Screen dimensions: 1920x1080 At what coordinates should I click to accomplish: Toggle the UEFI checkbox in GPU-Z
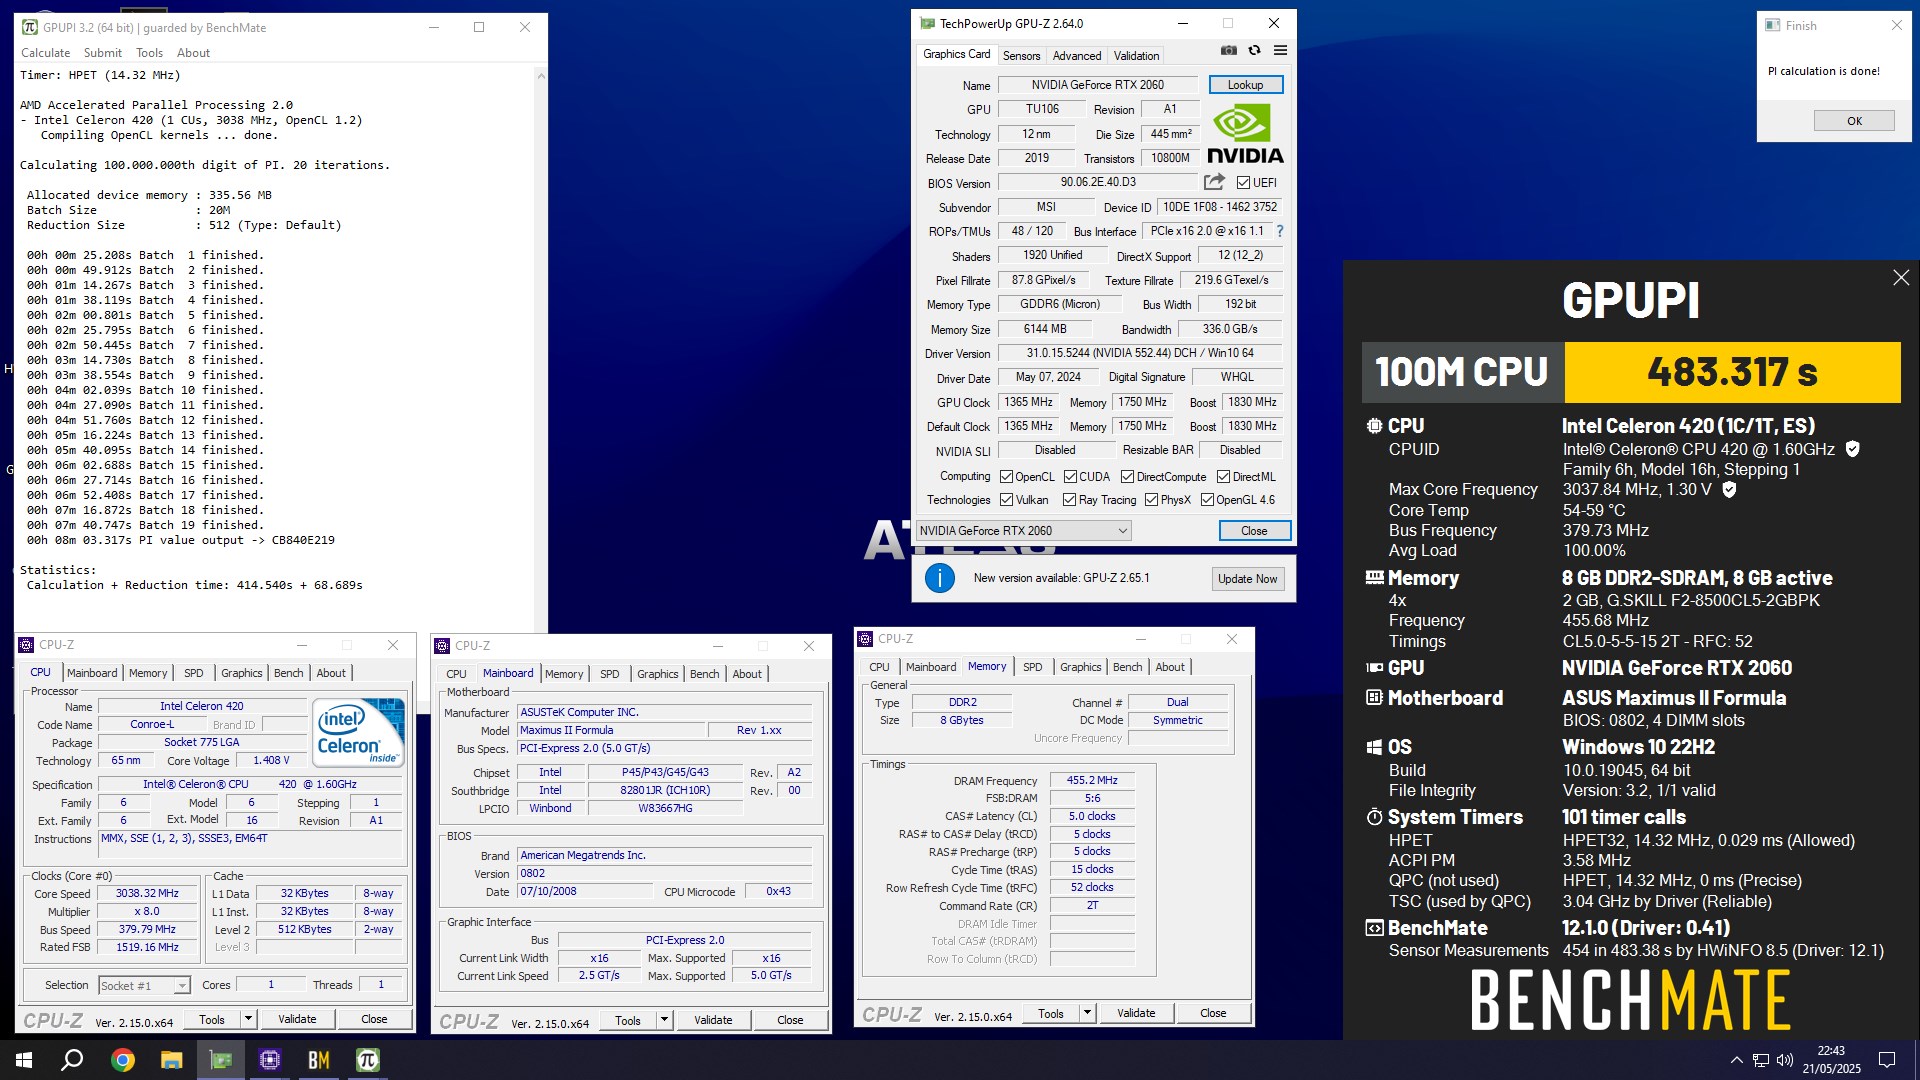tap(1243, 183)
